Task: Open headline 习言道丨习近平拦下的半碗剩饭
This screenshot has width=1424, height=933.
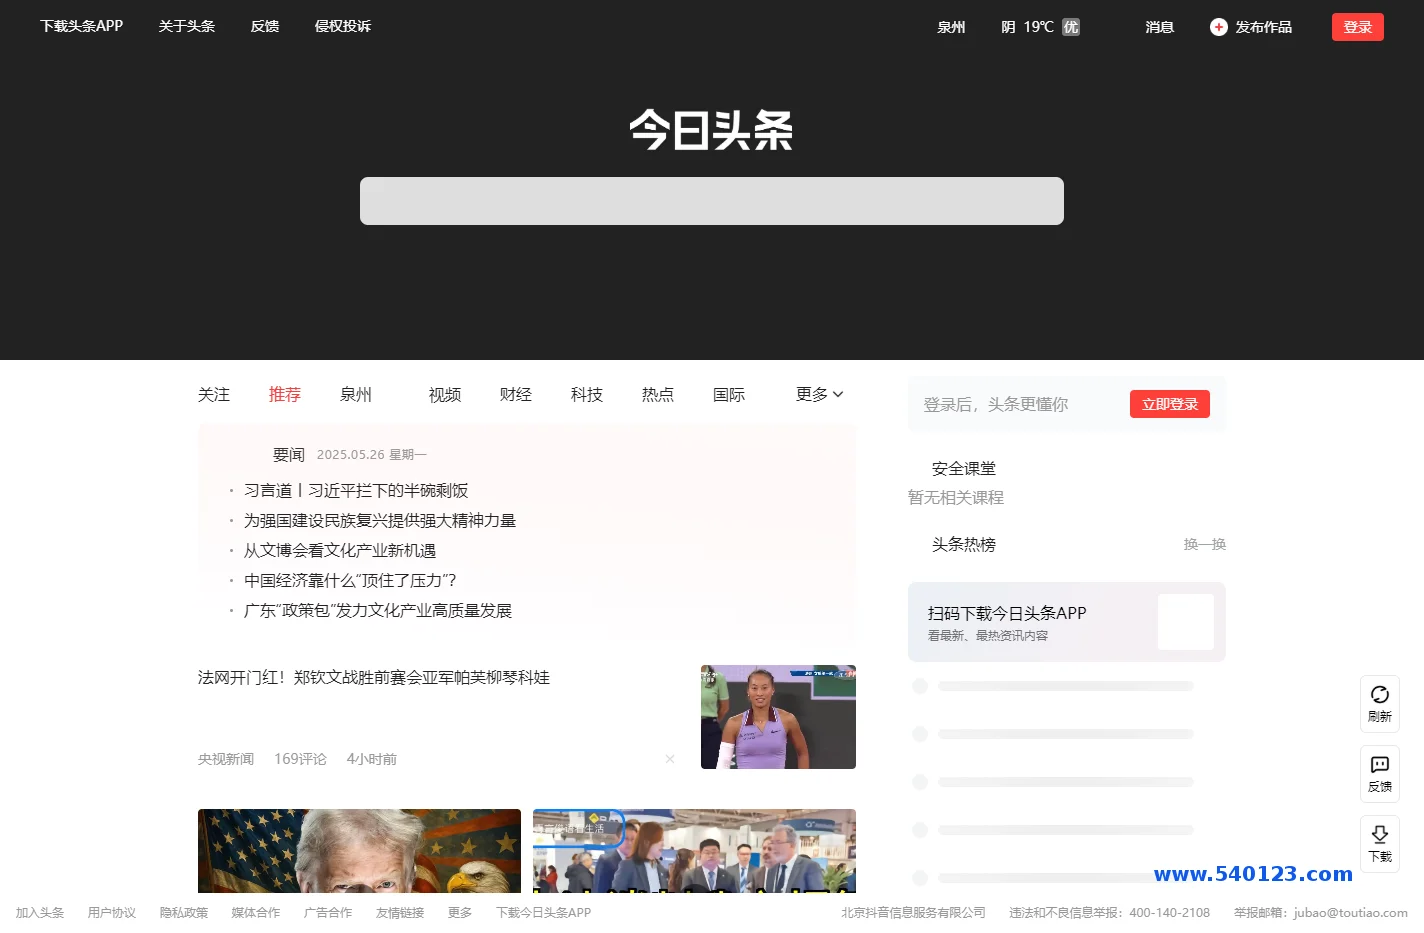Action: (356, 490)
